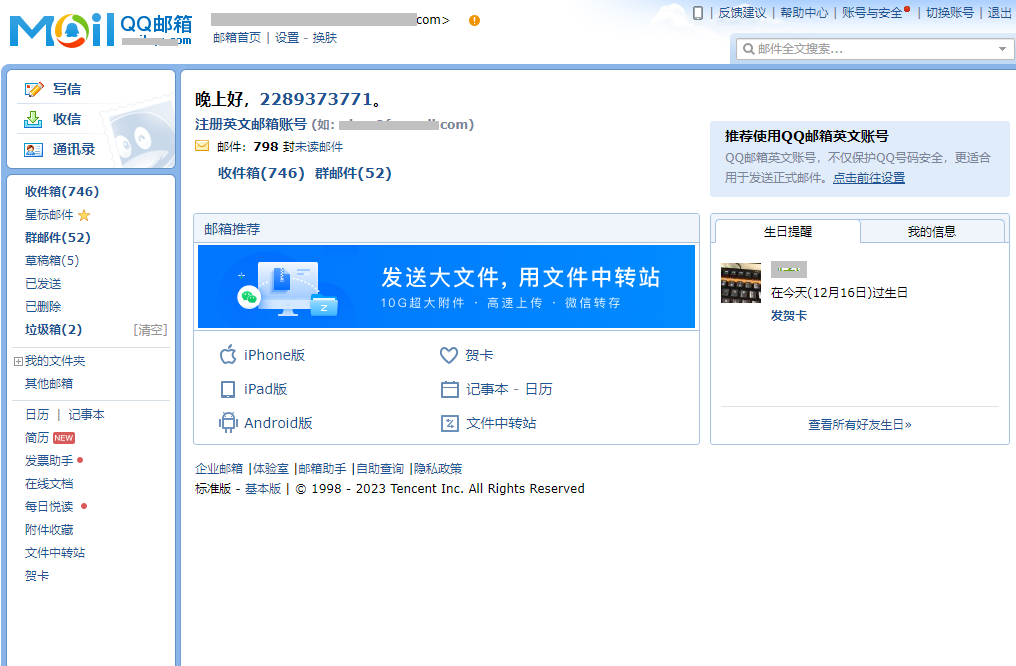Open 收件箱(746) link in greeting area

(x=261, y=173)
